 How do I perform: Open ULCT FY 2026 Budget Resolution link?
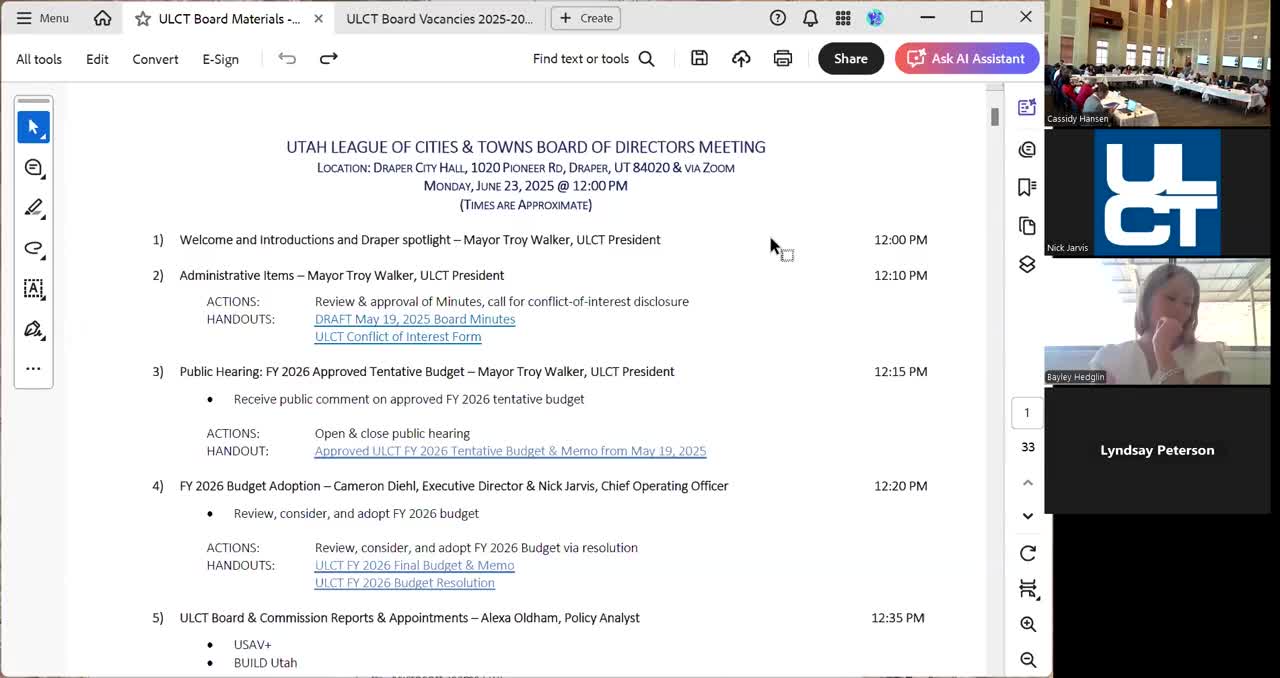[x=405, y=583]
